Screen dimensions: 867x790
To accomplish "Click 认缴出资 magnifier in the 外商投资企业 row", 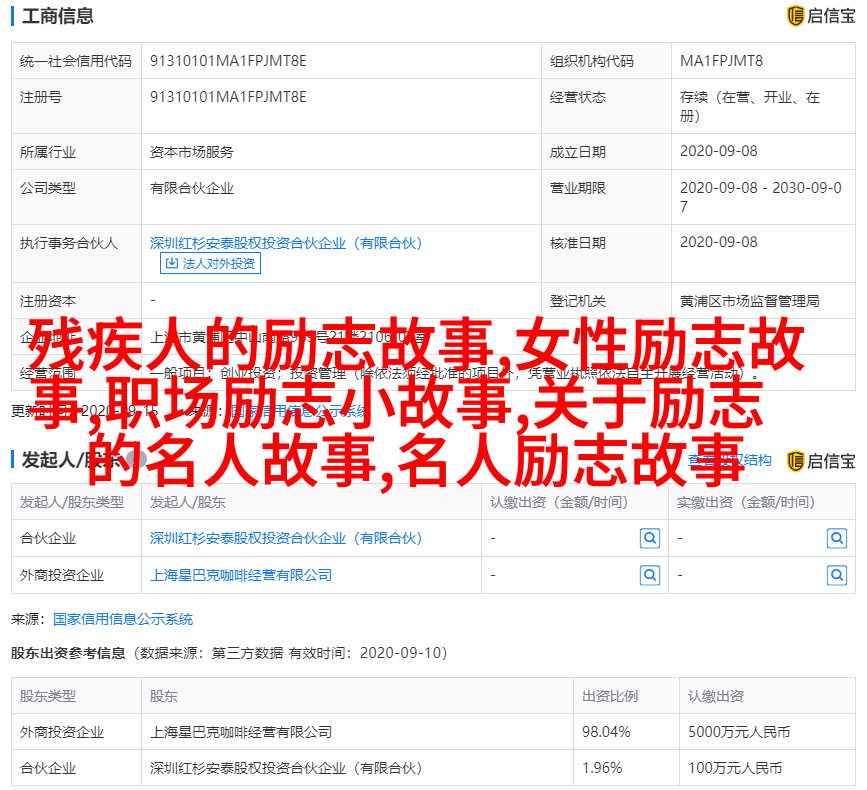I will click(650, 576).
